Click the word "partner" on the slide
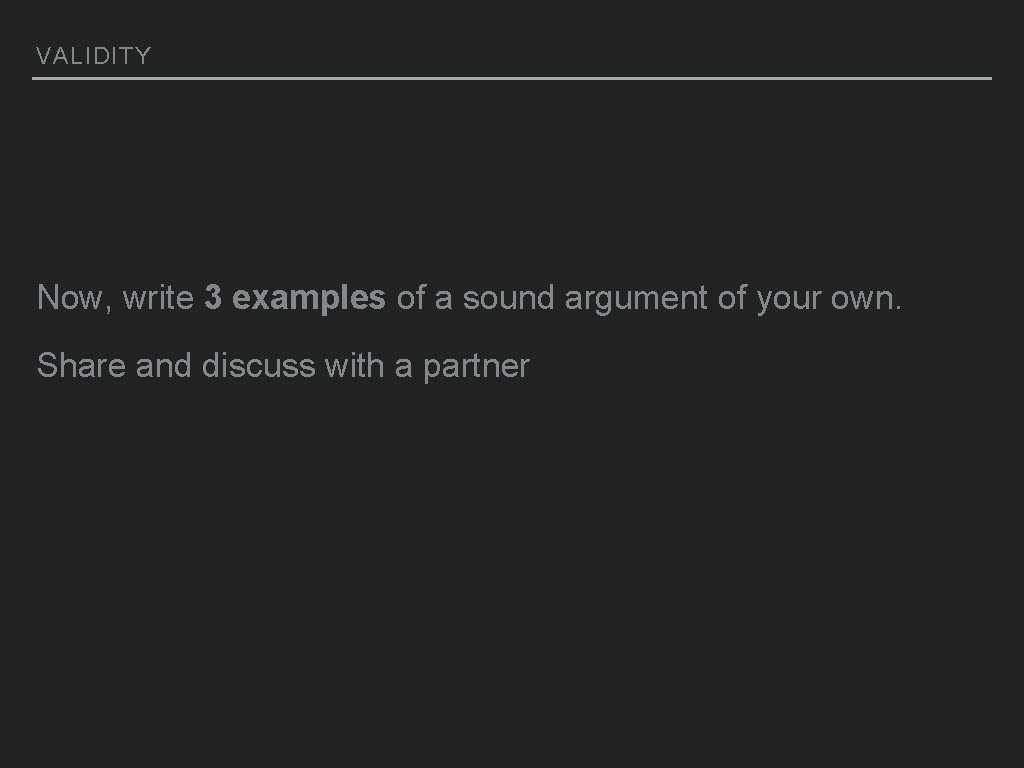 [476, 367]
